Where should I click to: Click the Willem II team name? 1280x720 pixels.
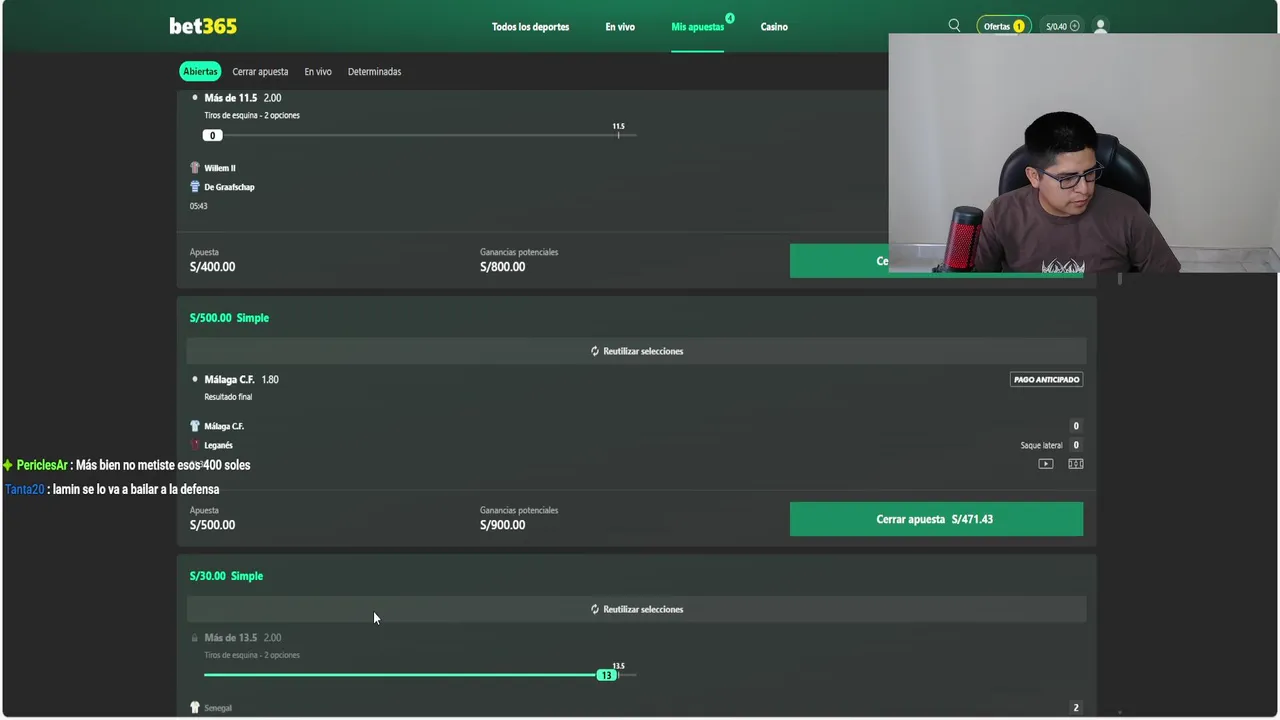coord(220,168)
